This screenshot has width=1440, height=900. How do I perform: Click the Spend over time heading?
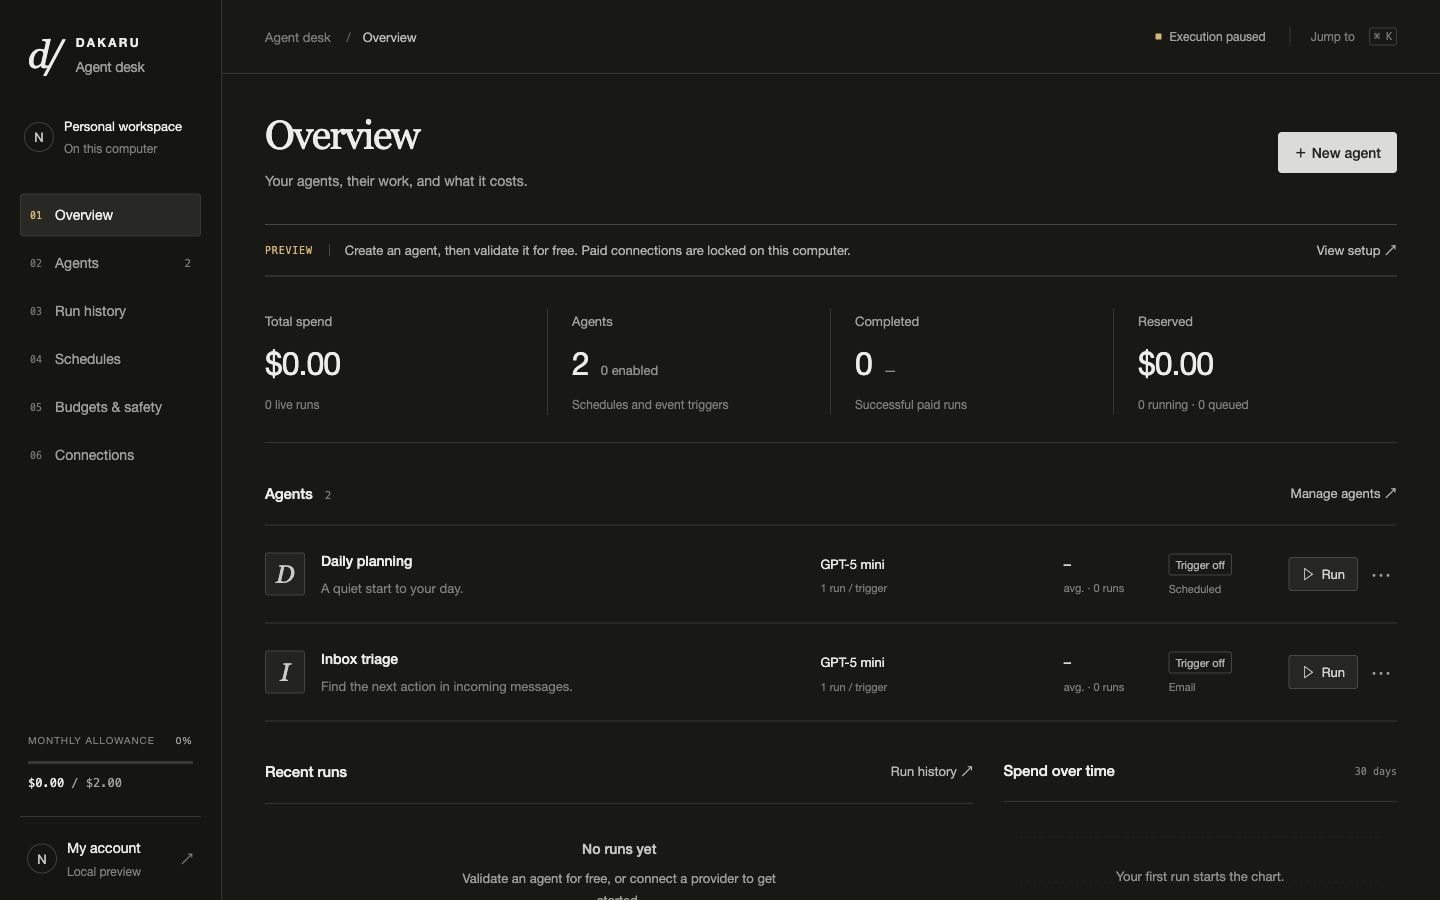click(1059, 771)
